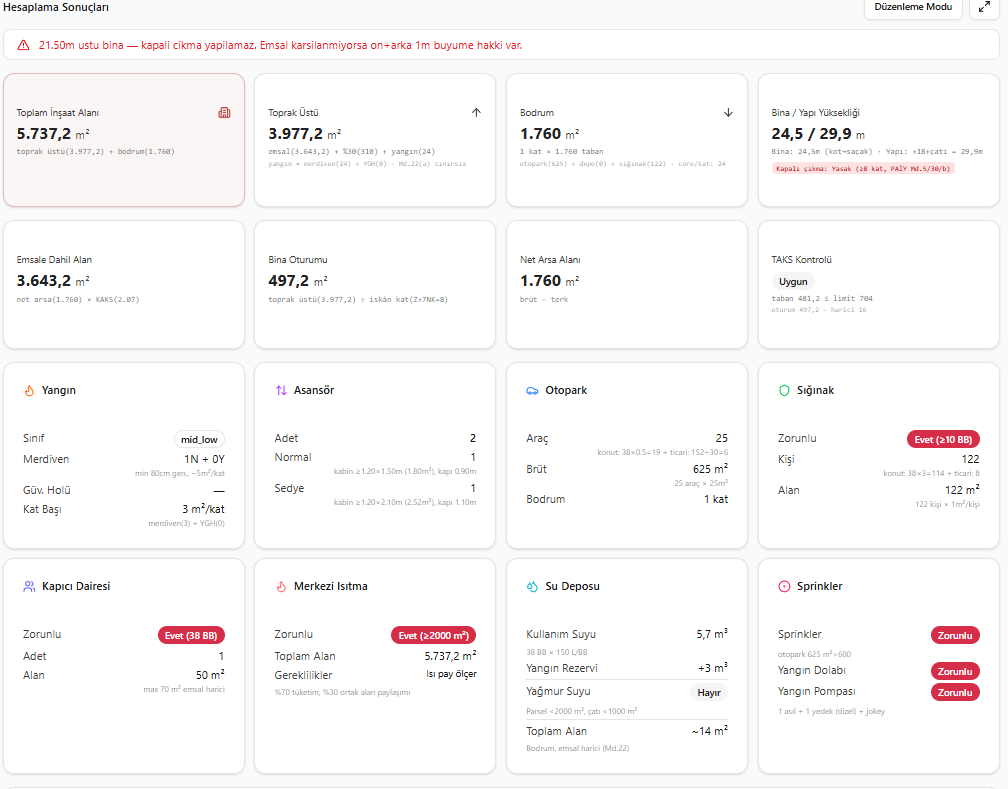Click the red warning triangle icon
The height and width of the screenshot is (789, 1008).
23,45
